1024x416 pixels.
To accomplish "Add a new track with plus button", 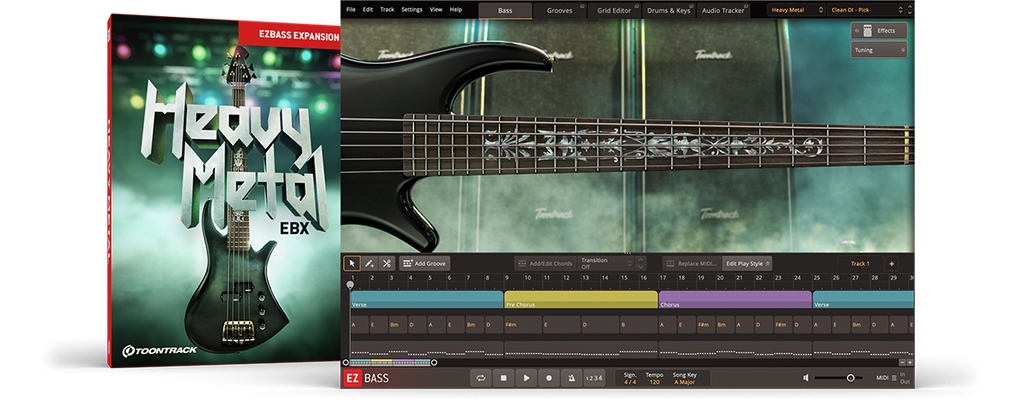I will pos(892,264).
